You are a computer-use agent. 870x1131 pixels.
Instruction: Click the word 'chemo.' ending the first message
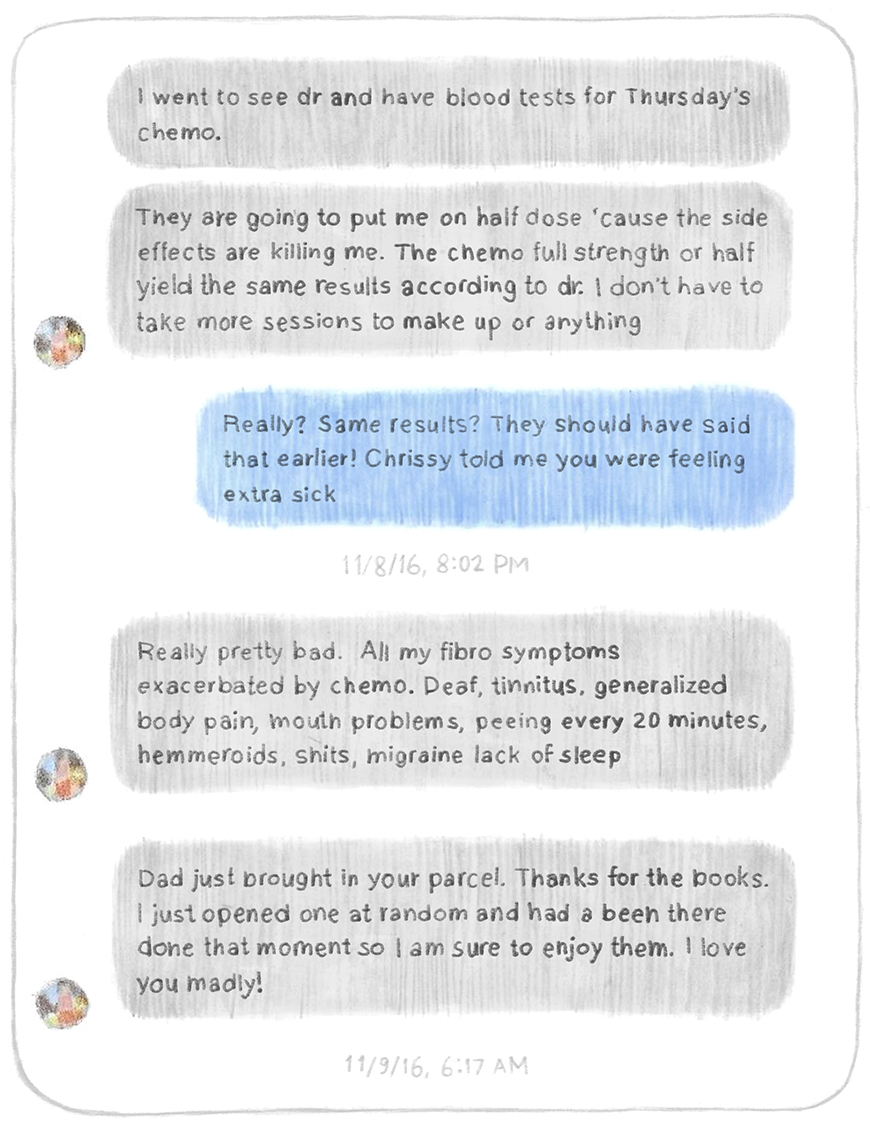(179, 133)
